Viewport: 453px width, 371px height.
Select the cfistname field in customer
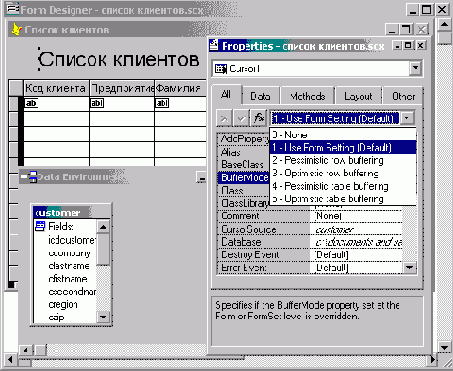click(x=68, y=279)
